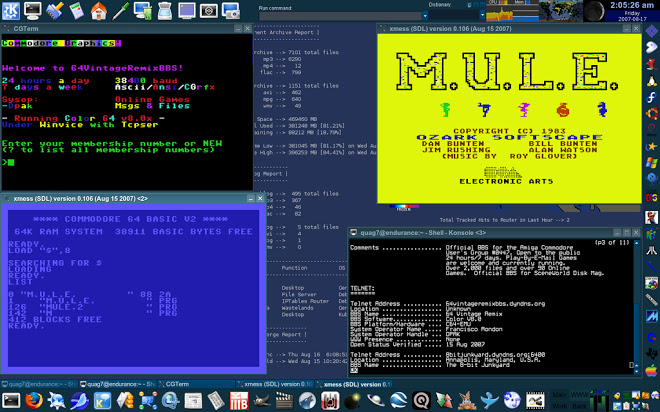Select first xmess (SDL) taskbar entry
The image size is (660, 412).
(274, 384)
